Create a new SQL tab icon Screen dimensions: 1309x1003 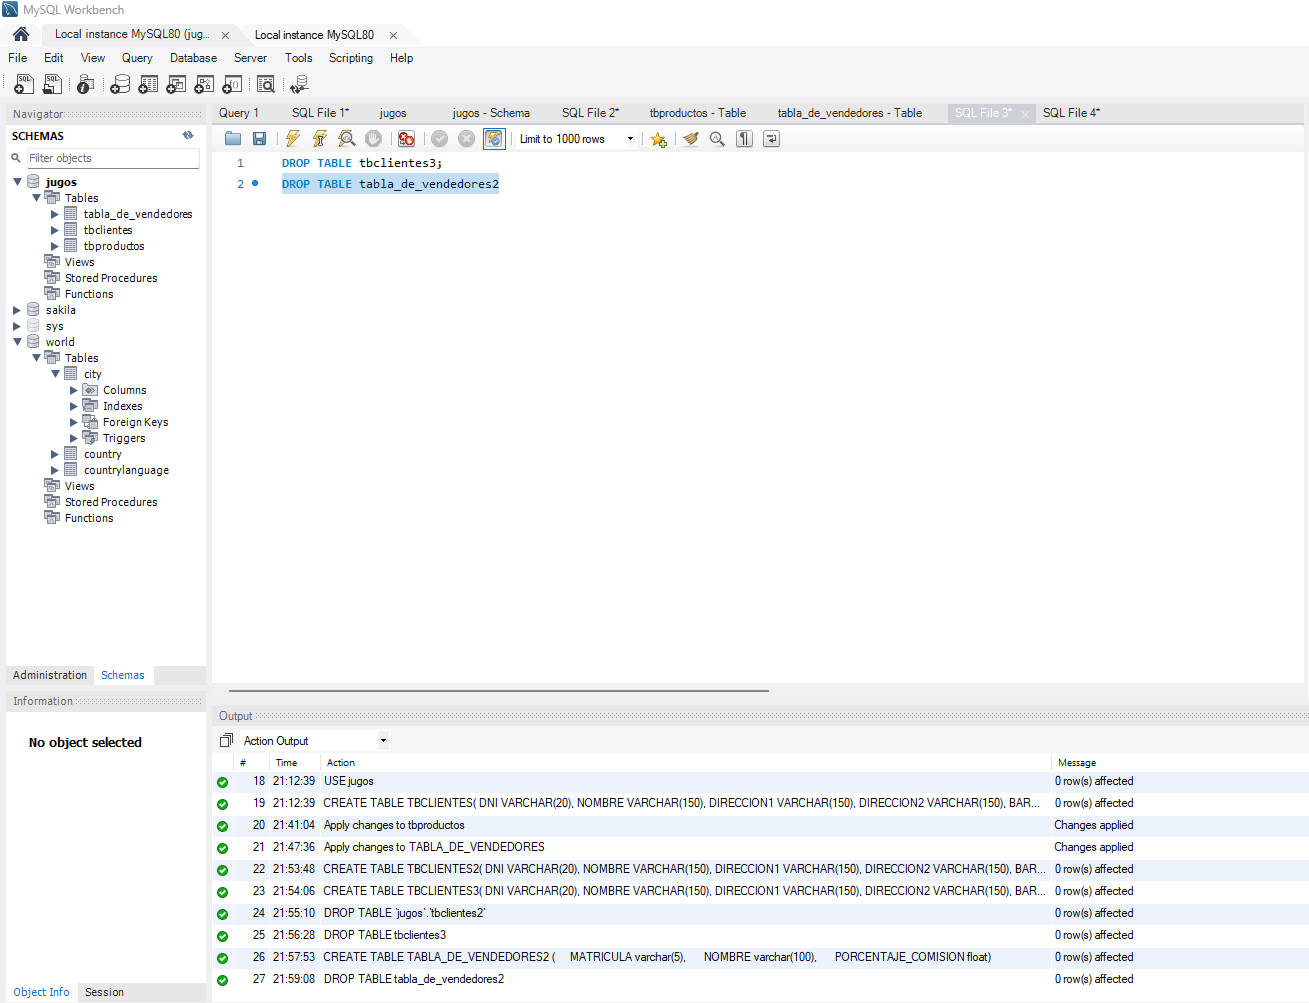click(24, 85)
